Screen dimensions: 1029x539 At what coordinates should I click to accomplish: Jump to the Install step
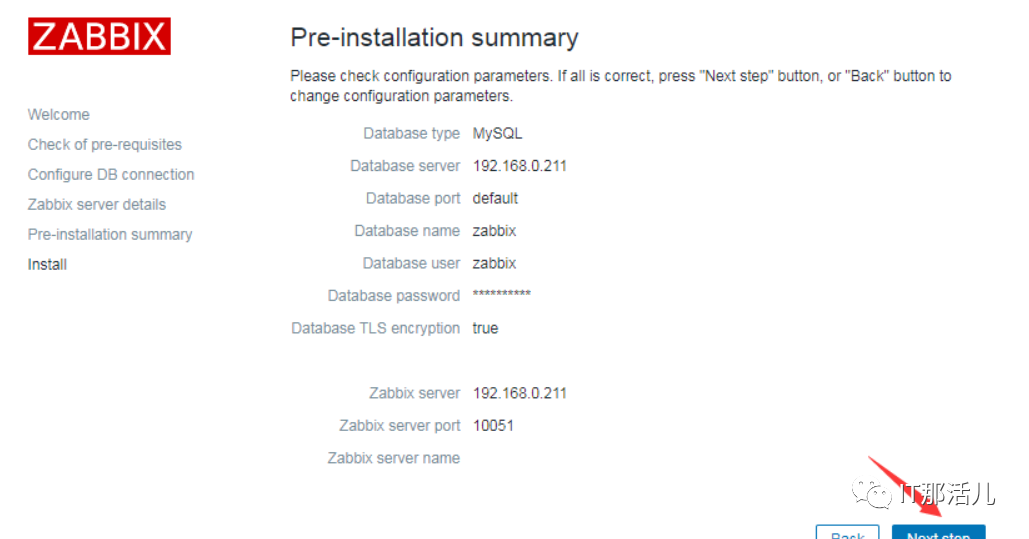48,264
